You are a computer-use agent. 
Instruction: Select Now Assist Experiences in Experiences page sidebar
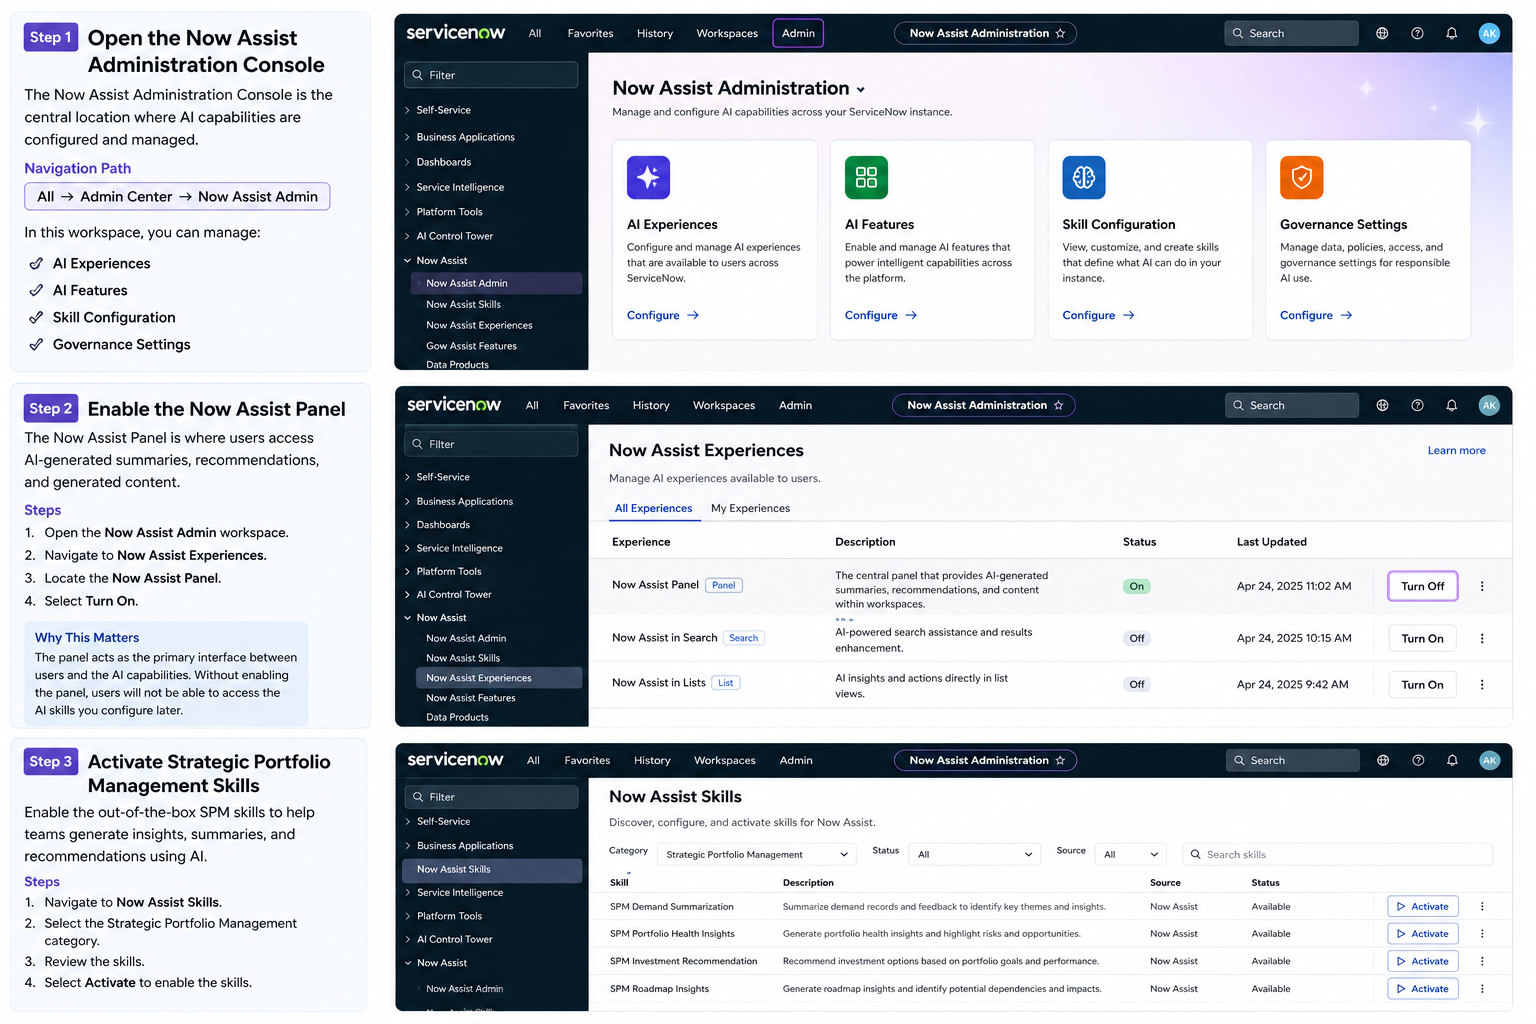(498, 678)
